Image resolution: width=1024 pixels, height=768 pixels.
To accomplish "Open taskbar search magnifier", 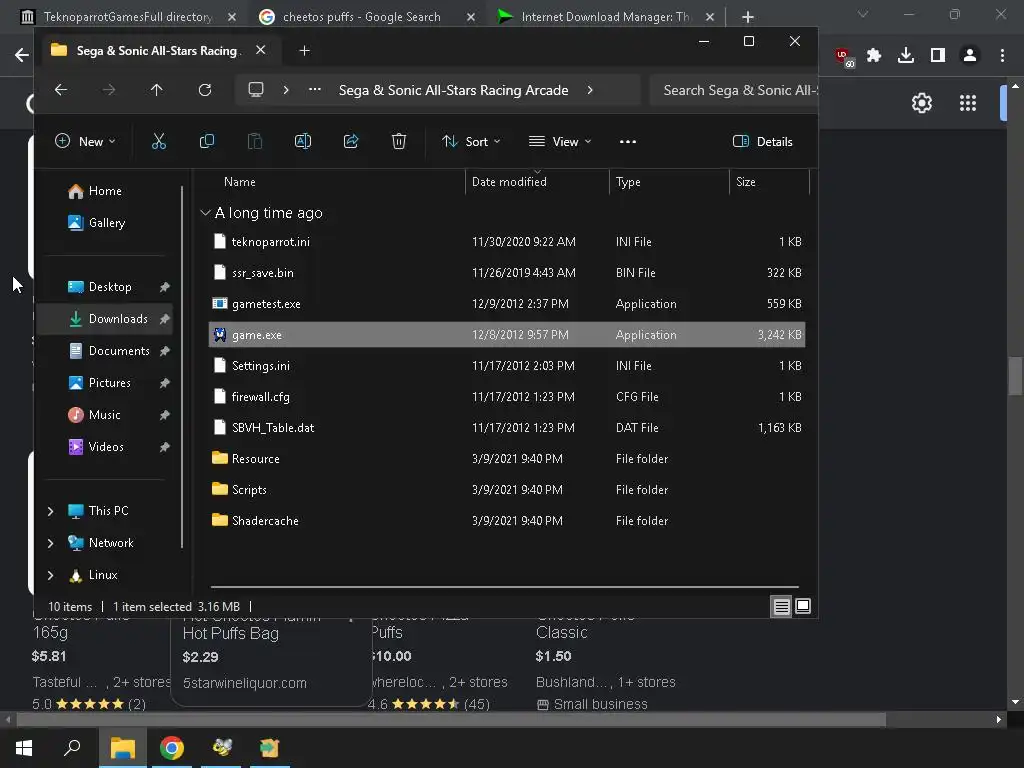I will (72, 748).
